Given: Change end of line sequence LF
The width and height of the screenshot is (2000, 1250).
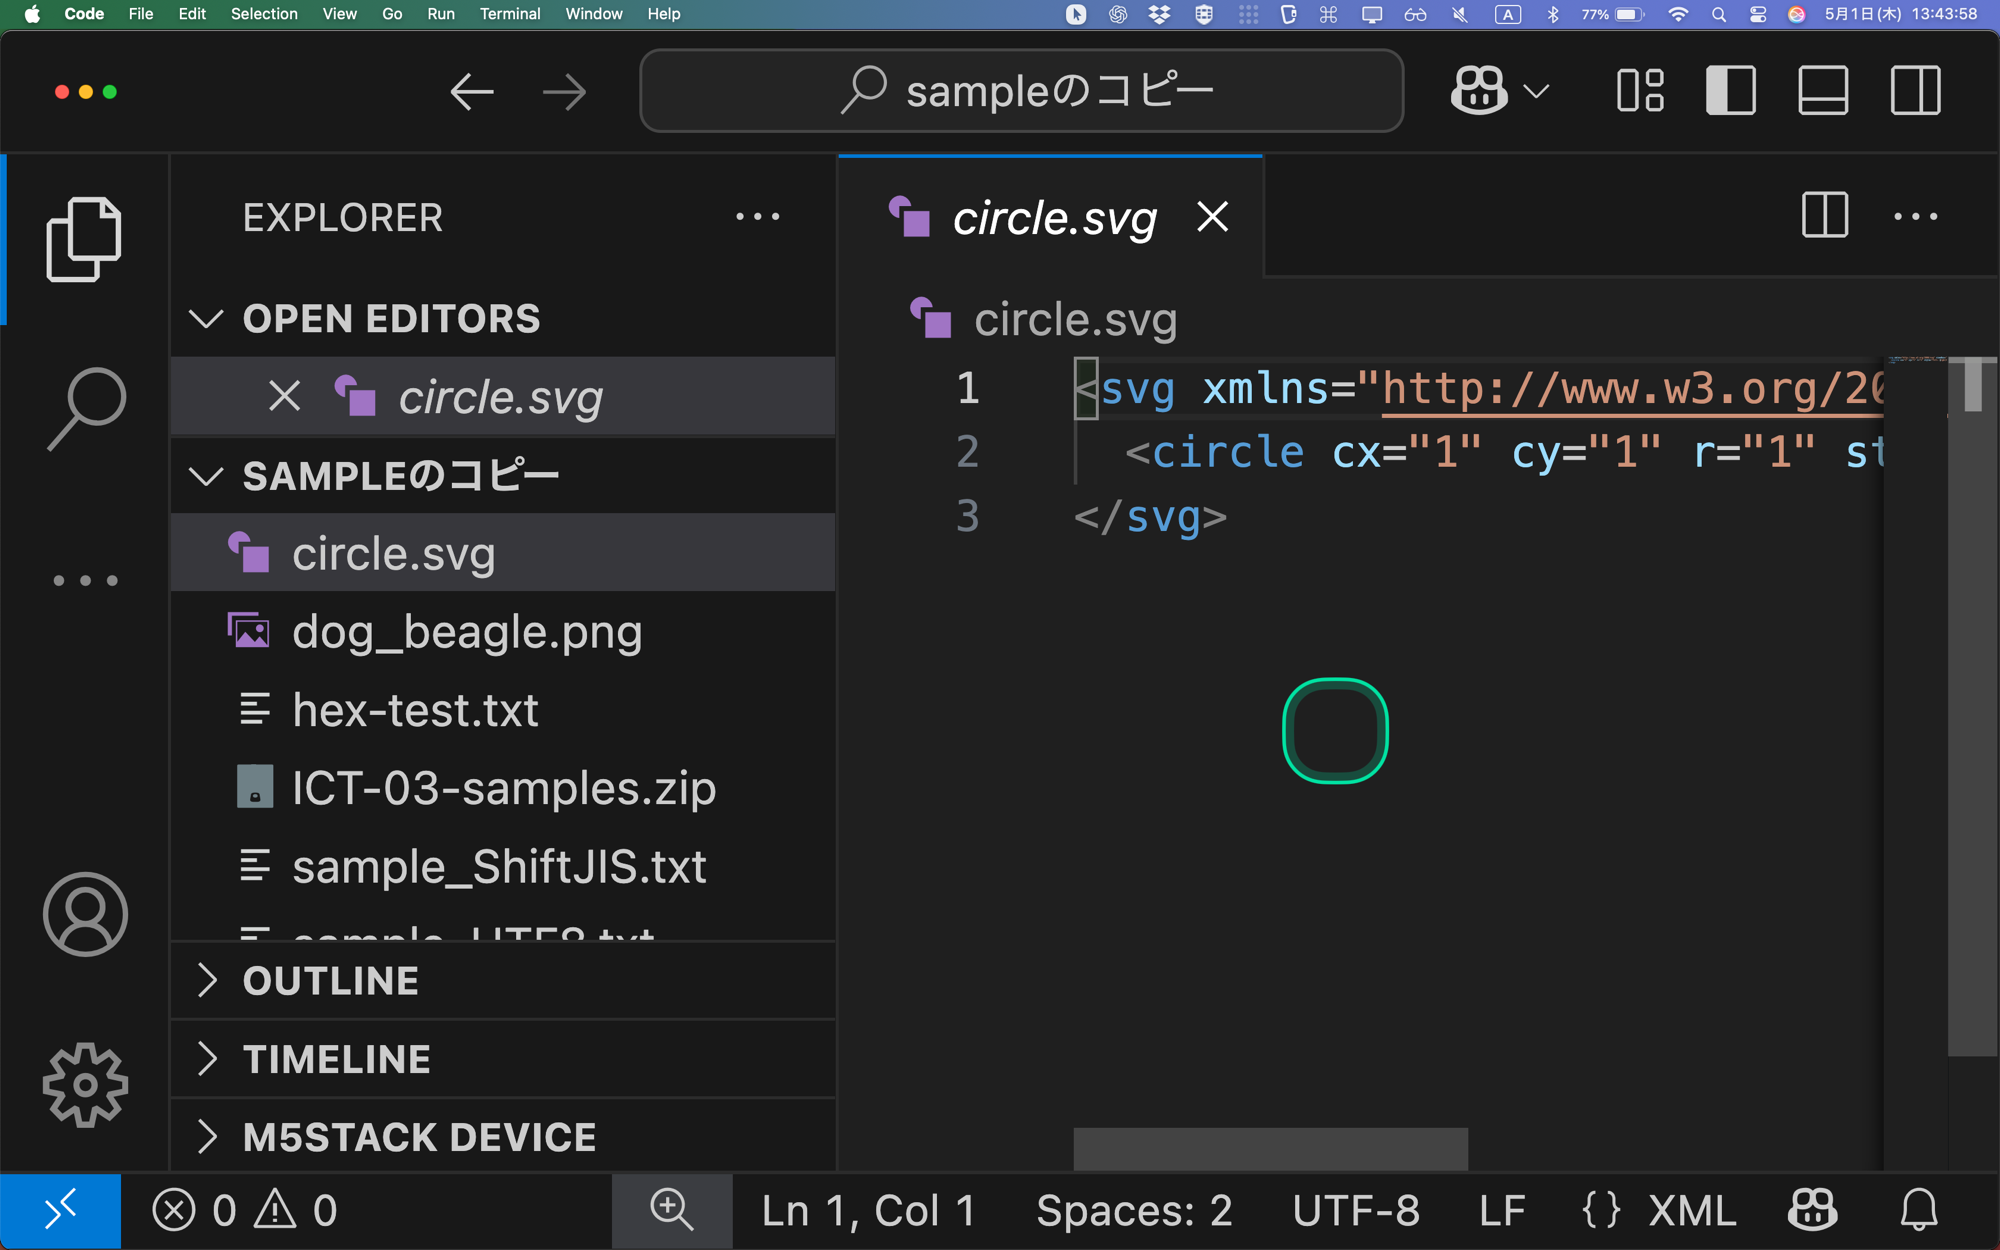Looking at the screenshot, I should click(1502, 1211).
